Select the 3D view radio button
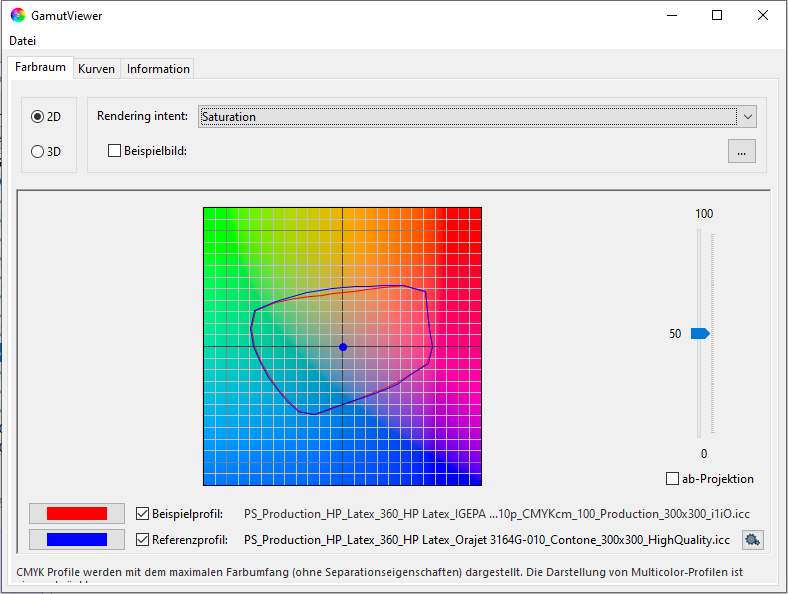This screenshot has width=788, height=594. (38, 152)
